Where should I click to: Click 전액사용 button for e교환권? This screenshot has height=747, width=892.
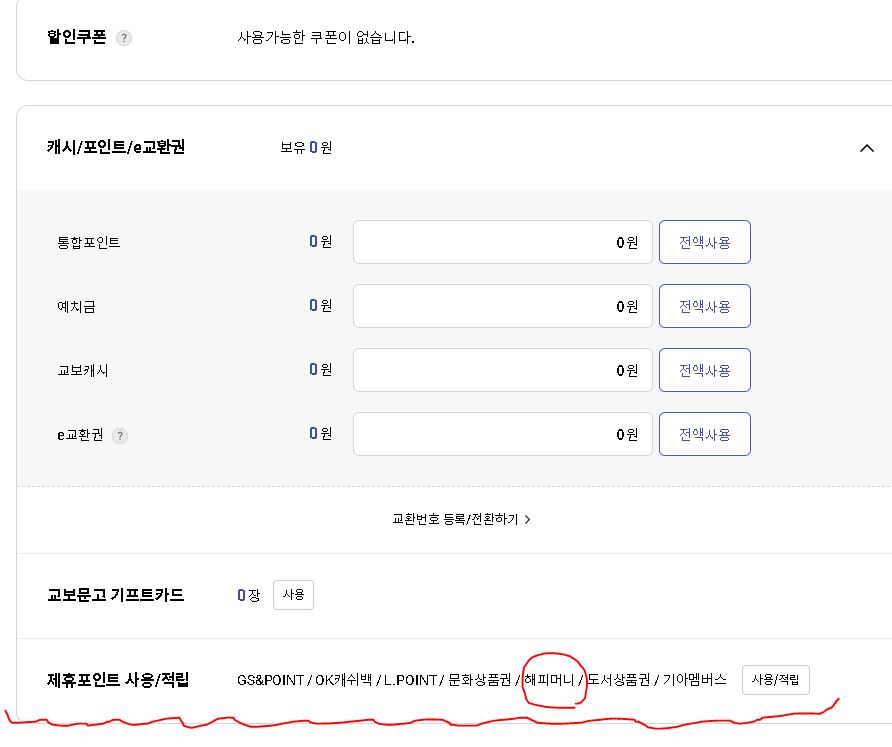click(x=704, y=434)
